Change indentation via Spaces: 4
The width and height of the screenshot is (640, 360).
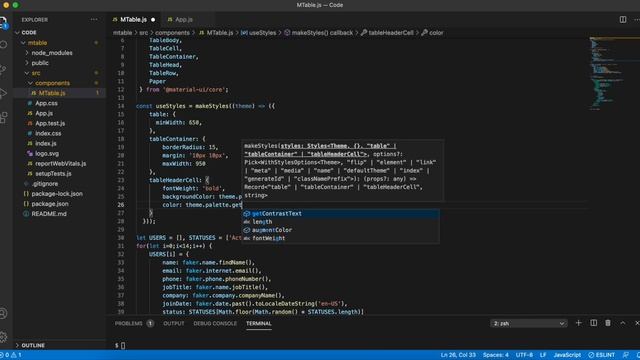pyautogui.click(x=496, y=355)
